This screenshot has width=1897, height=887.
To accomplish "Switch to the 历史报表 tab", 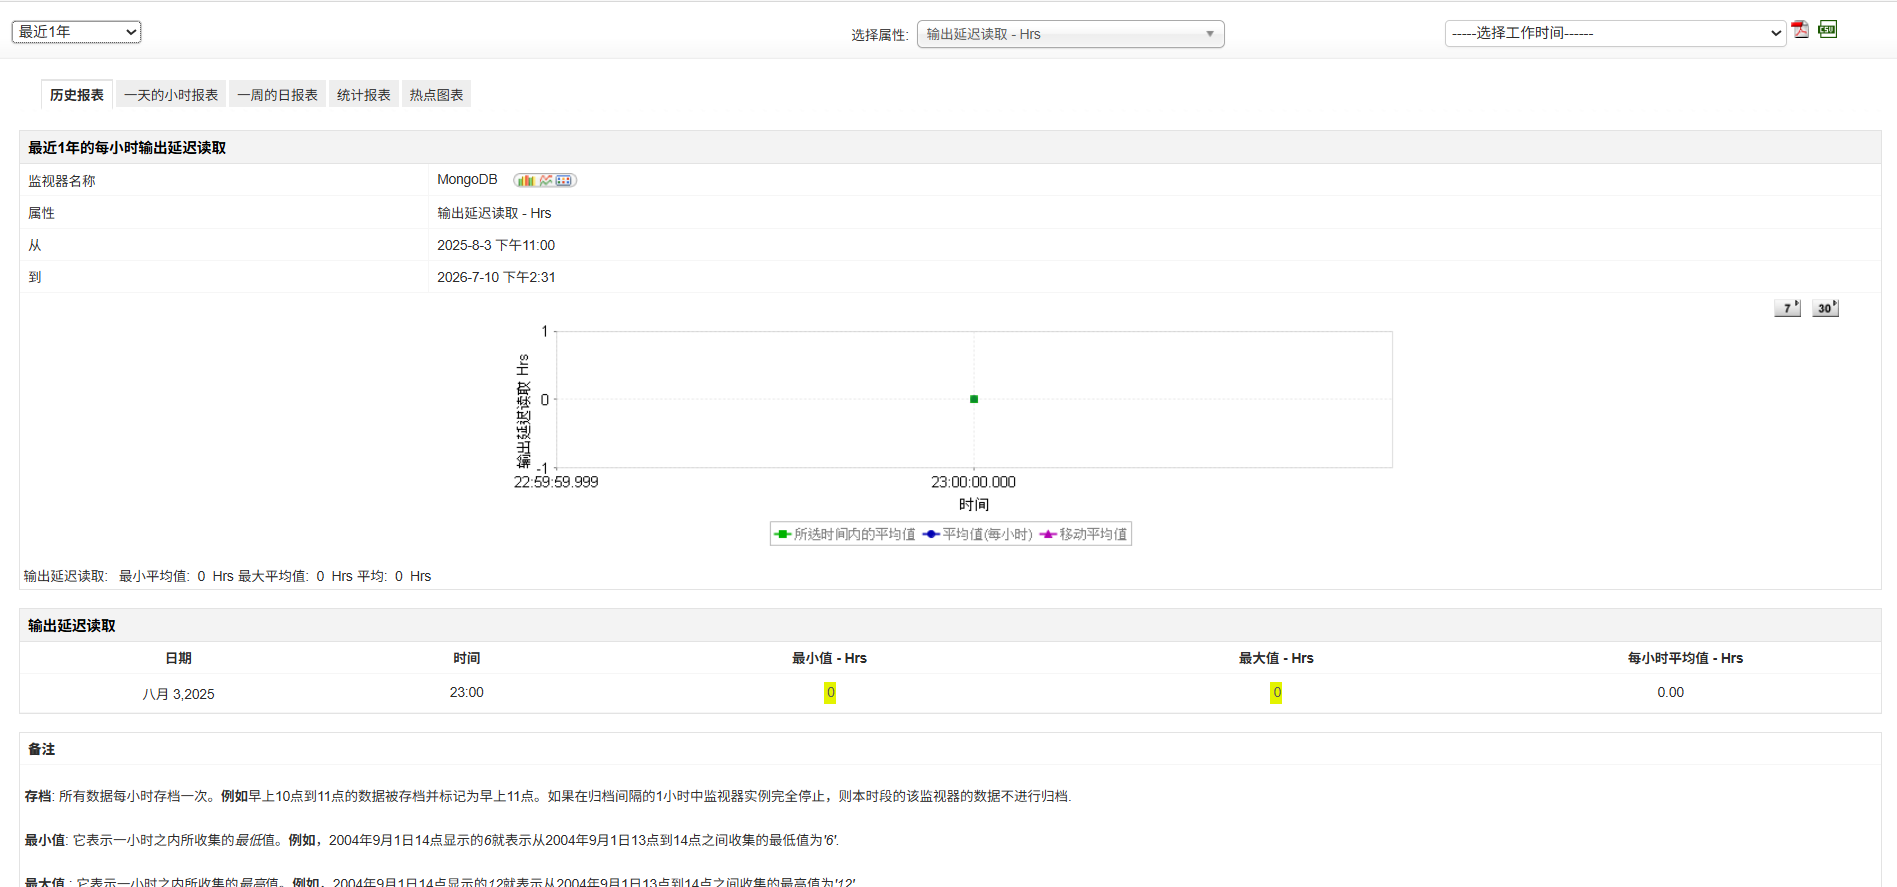I will pyautogui.click(x=77, y=95).
